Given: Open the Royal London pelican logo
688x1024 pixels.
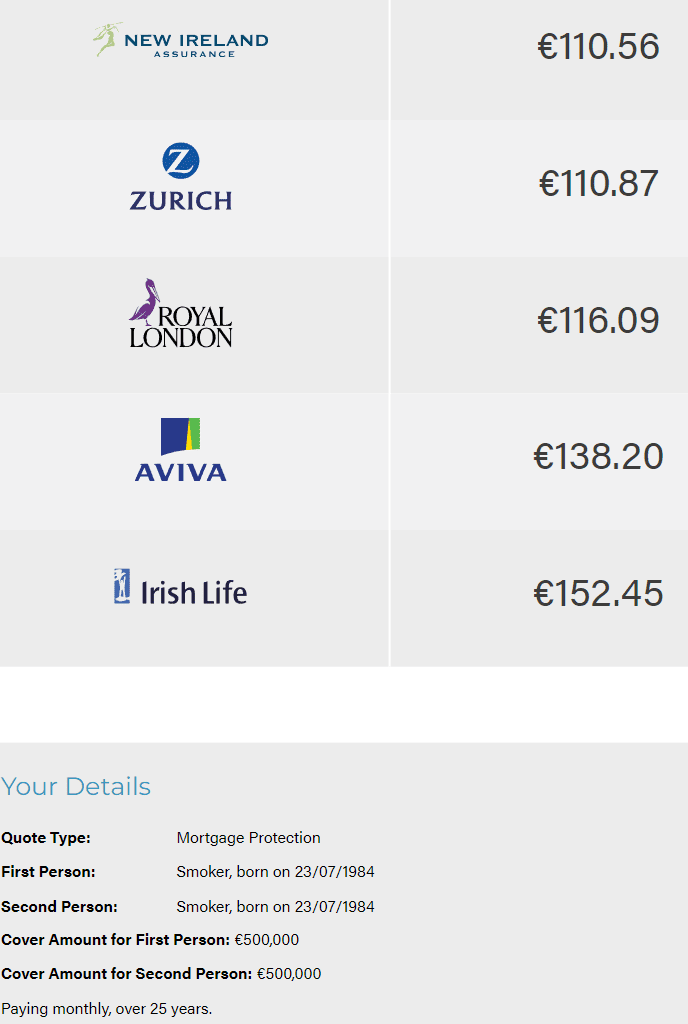Looking at the screenshot, I should click(181, 313).
